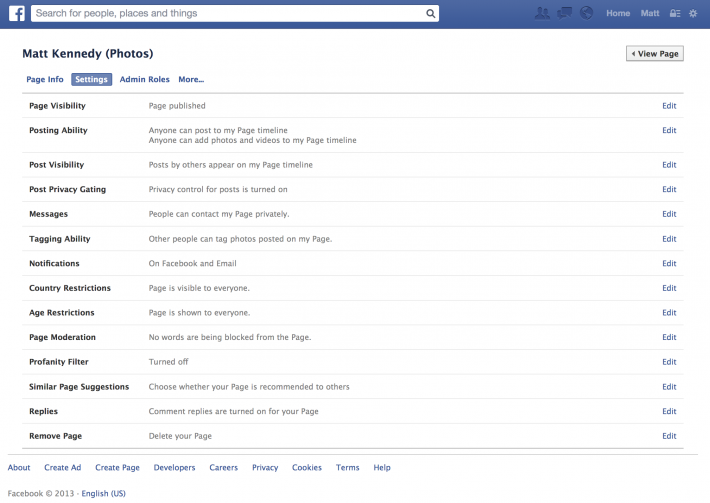Open the Terms footer link
The width and height of the screenshot is (710, 503).
click(x=347, y=467)
